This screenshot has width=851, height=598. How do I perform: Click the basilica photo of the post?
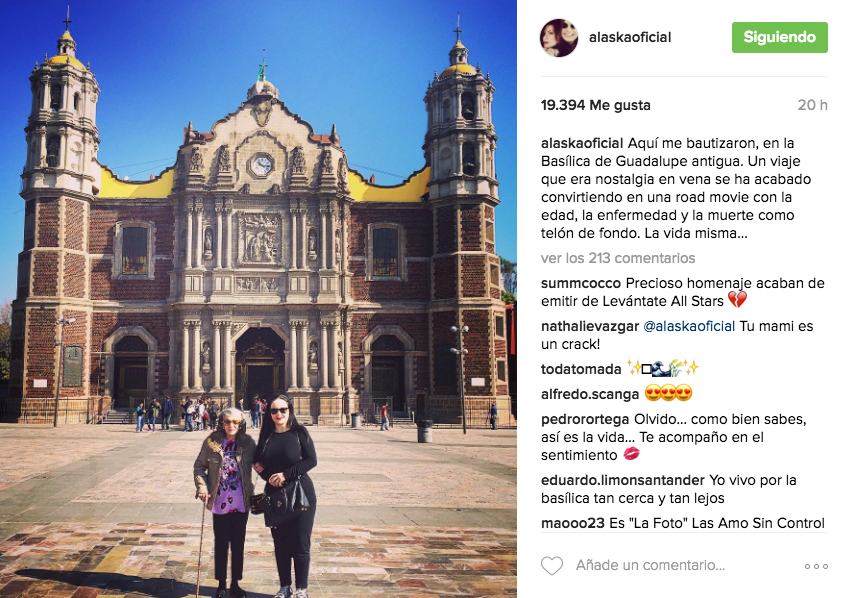tap(258, 299)
